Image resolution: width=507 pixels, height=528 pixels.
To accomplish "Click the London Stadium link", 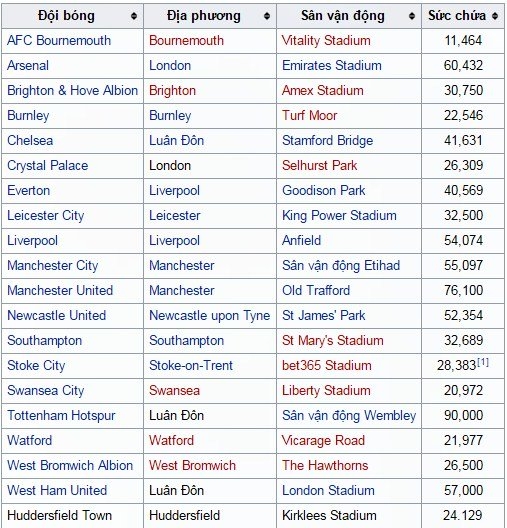I will coord(328,491).
